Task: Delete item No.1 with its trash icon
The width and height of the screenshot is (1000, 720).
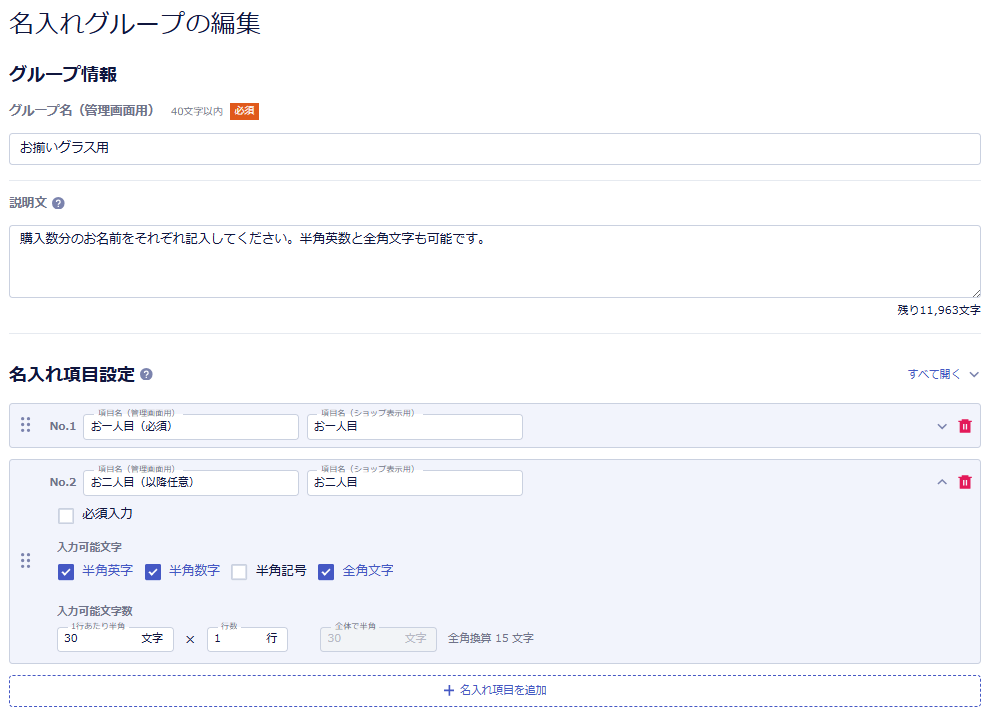Action: [x=965, y=426]
